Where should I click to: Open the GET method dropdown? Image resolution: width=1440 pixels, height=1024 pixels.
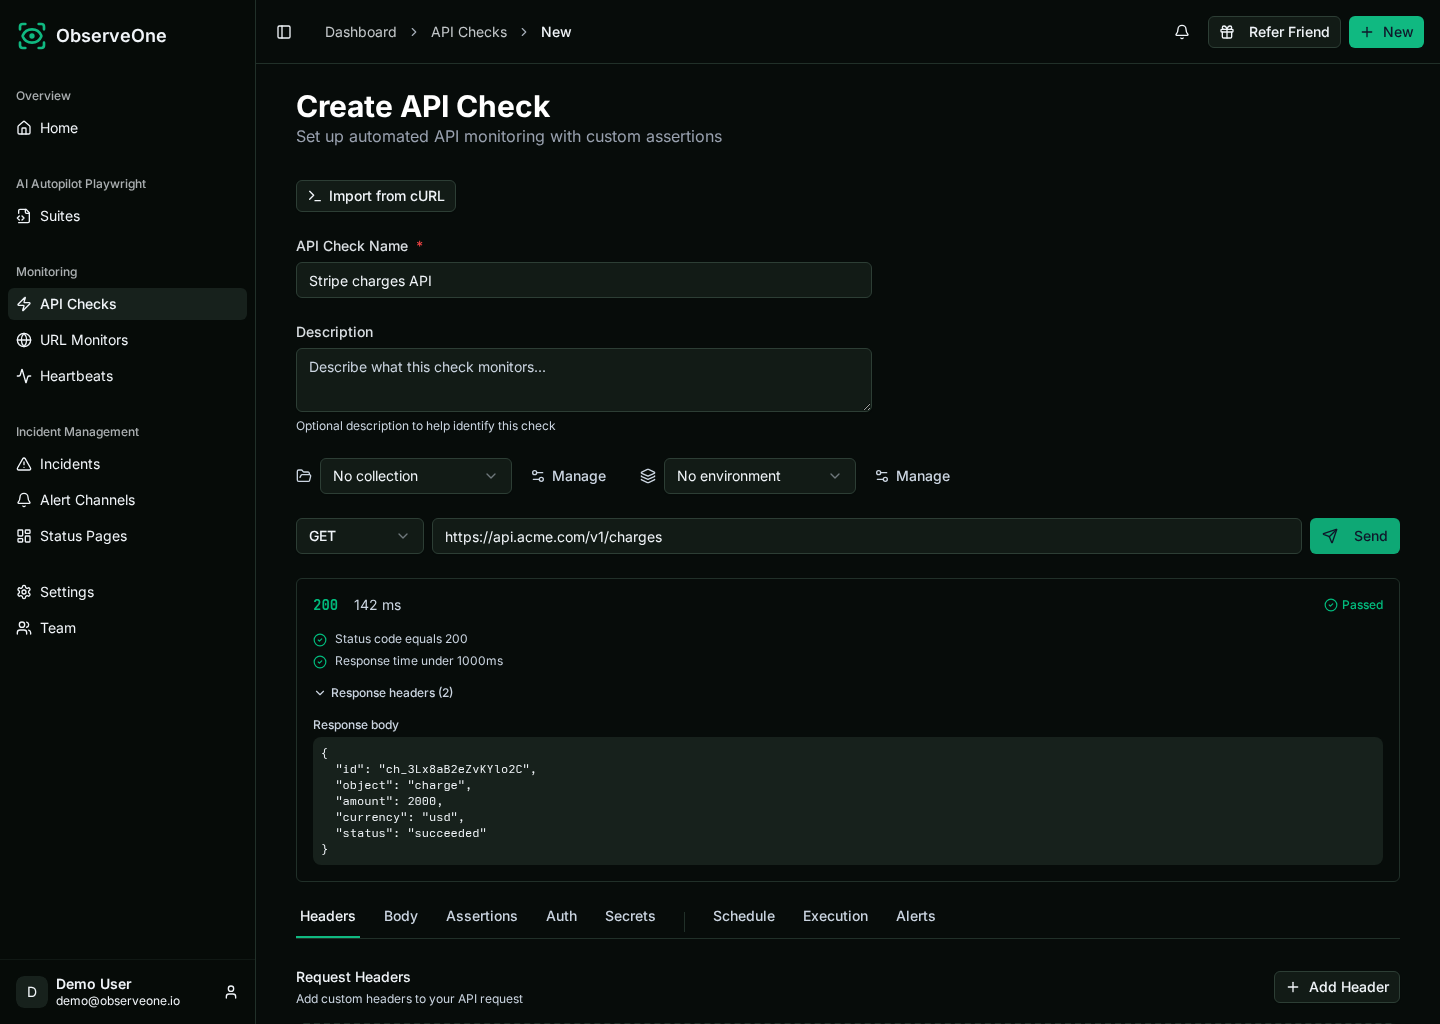360,536
